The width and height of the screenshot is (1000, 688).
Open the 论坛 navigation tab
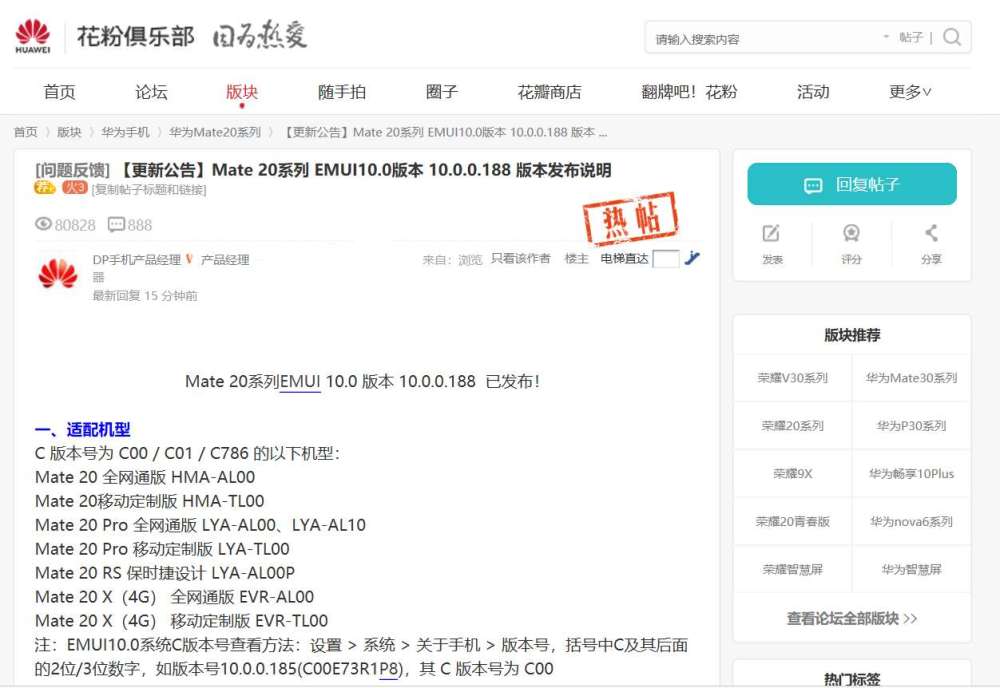point(151,92)
